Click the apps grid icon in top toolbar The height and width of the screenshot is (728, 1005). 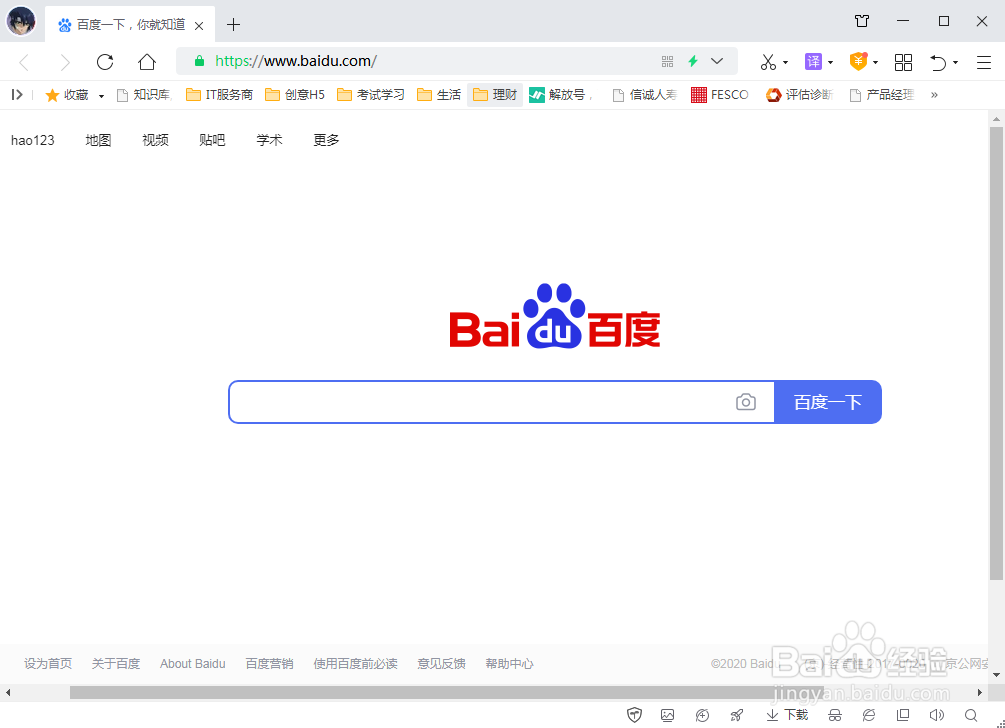[903, 61]
